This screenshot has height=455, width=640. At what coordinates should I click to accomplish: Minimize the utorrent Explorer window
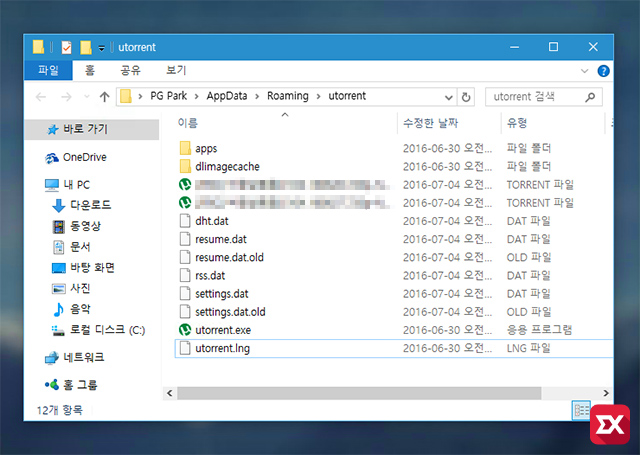point(514,47)
